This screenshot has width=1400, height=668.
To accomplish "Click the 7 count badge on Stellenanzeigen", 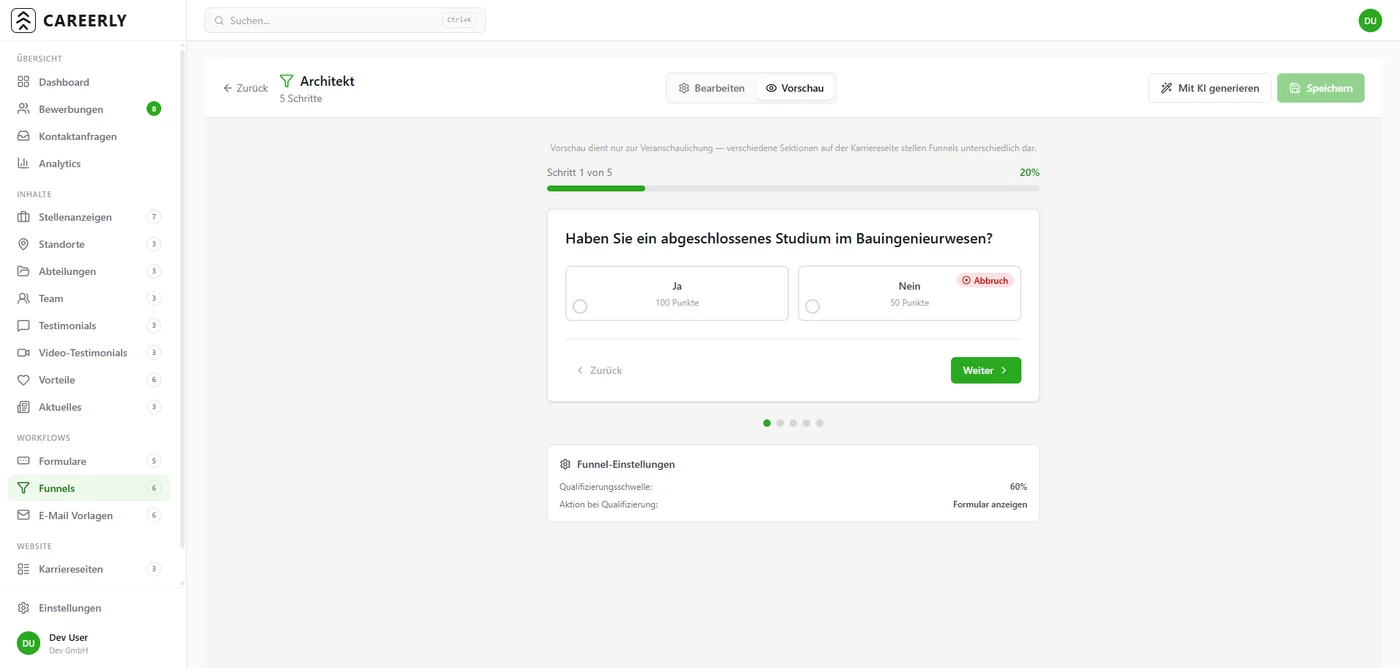I will (x=154, y=217).
